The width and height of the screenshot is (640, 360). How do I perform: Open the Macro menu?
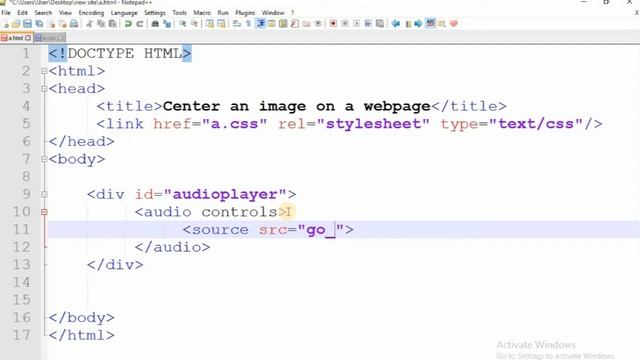pos(202,13)
